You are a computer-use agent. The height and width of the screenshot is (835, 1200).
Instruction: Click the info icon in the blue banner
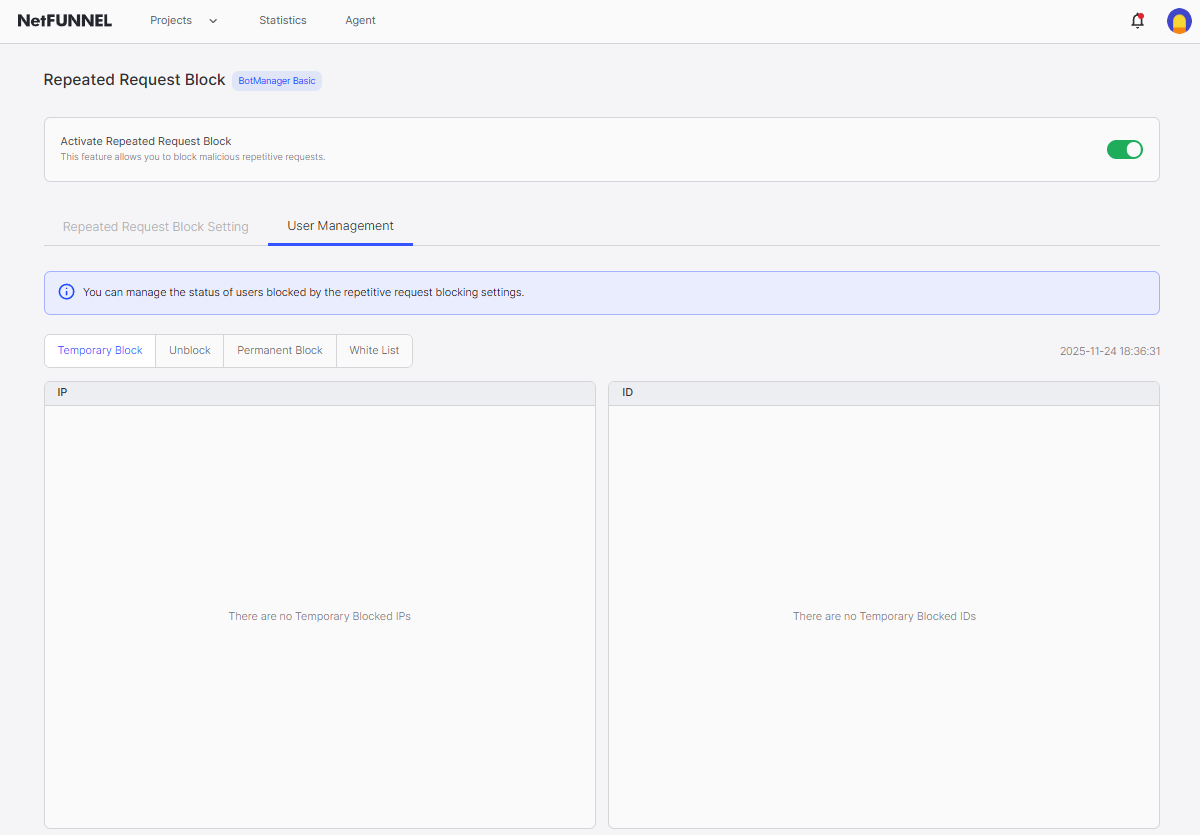[x=66, y=291]
